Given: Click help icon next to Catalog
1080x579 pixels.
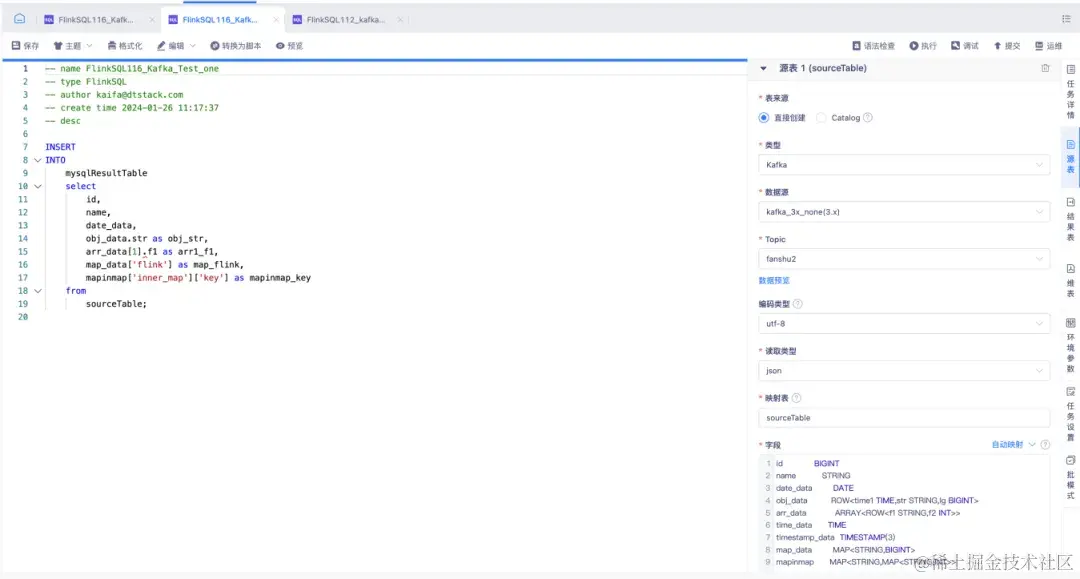Looking at the screenshot, I should (868, 118).
